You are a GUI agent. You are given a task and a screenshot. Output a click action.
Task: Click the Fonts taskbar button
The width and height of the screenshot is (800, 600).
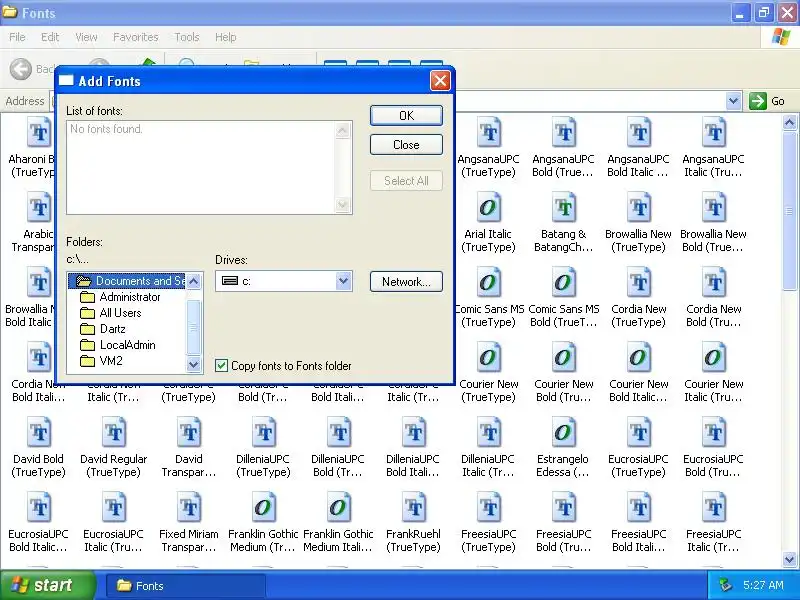pos(186,586)
